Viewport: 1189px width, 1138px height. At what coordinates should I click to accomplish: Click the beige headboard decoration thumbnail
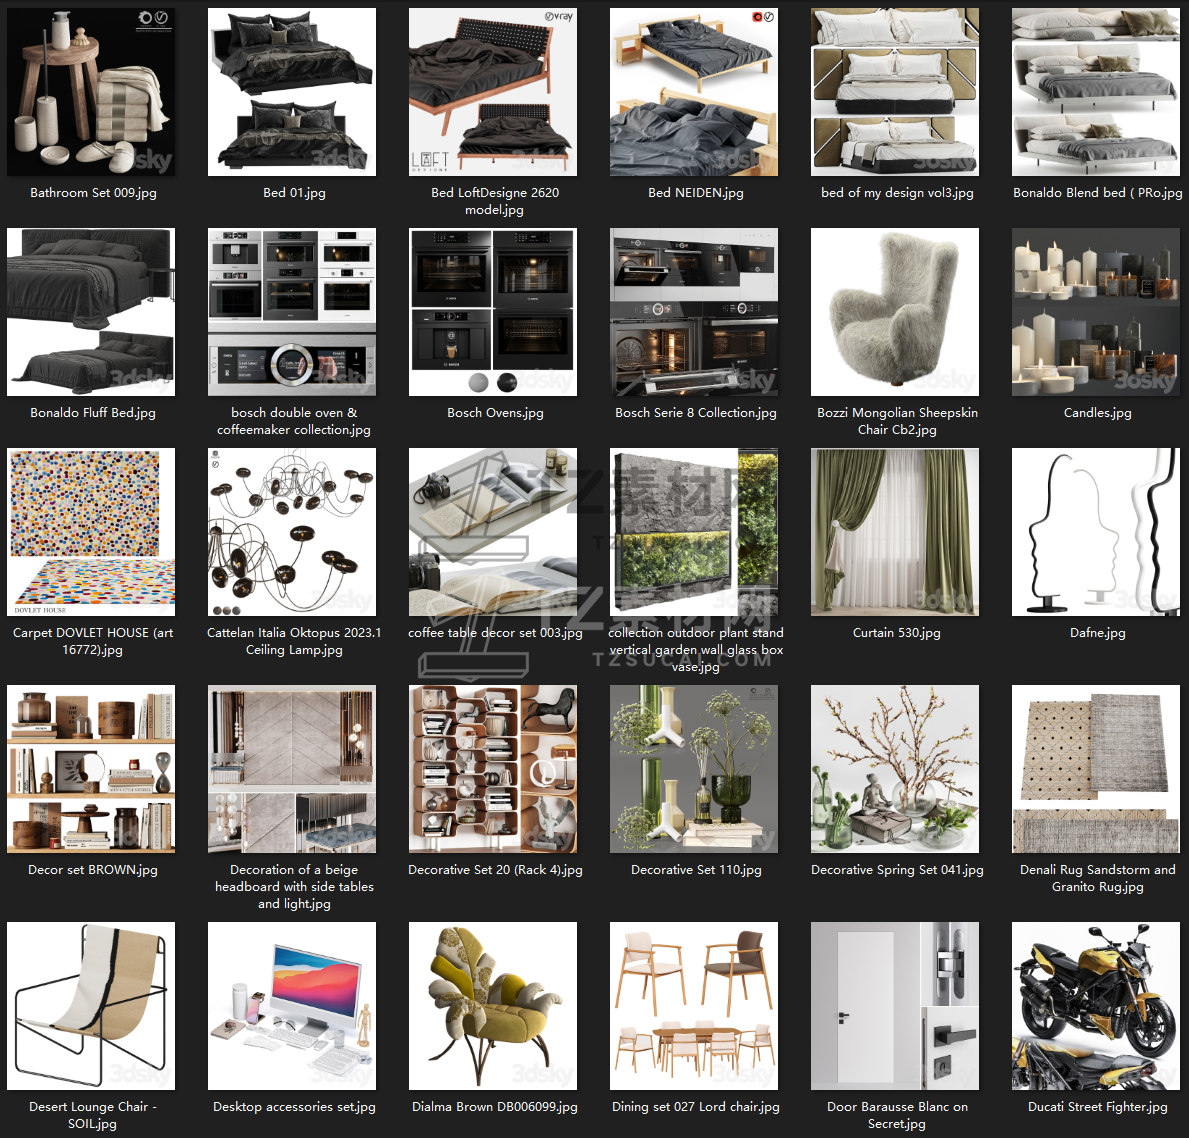[x=292, y=769]
